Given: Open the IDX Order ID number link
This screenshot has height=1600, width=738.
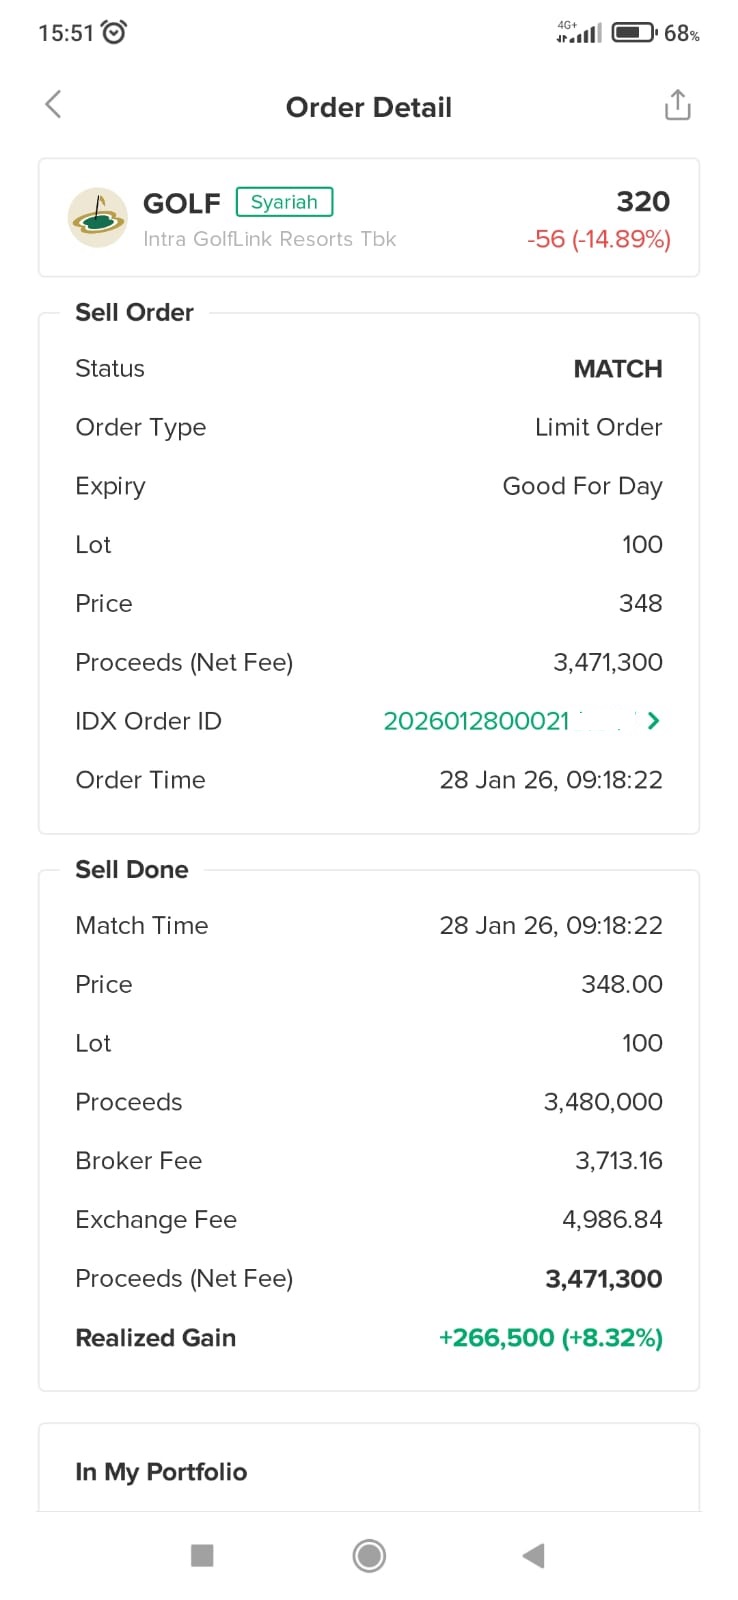Looking at the screenshot, I should [x=476, y=721].
